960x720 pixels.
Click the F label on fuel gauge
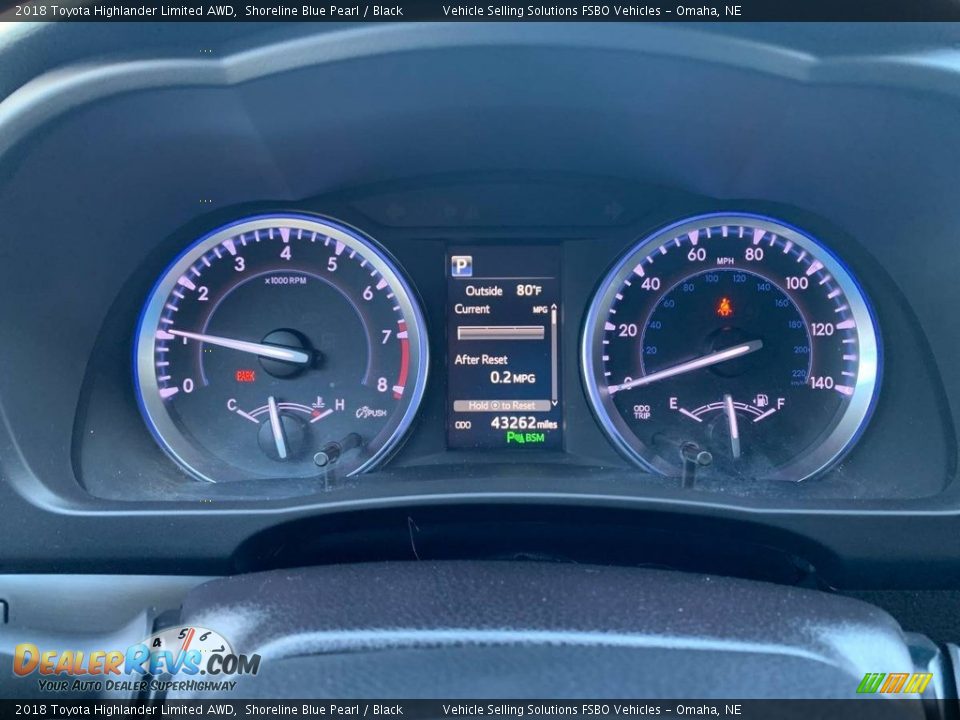pos(781,403)
